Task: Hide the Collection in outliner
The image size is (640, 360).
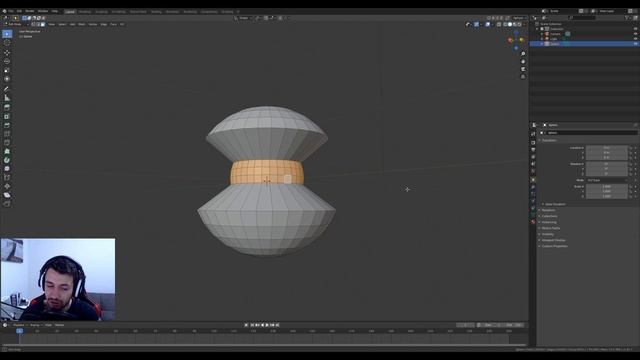Action: (636, 29)
